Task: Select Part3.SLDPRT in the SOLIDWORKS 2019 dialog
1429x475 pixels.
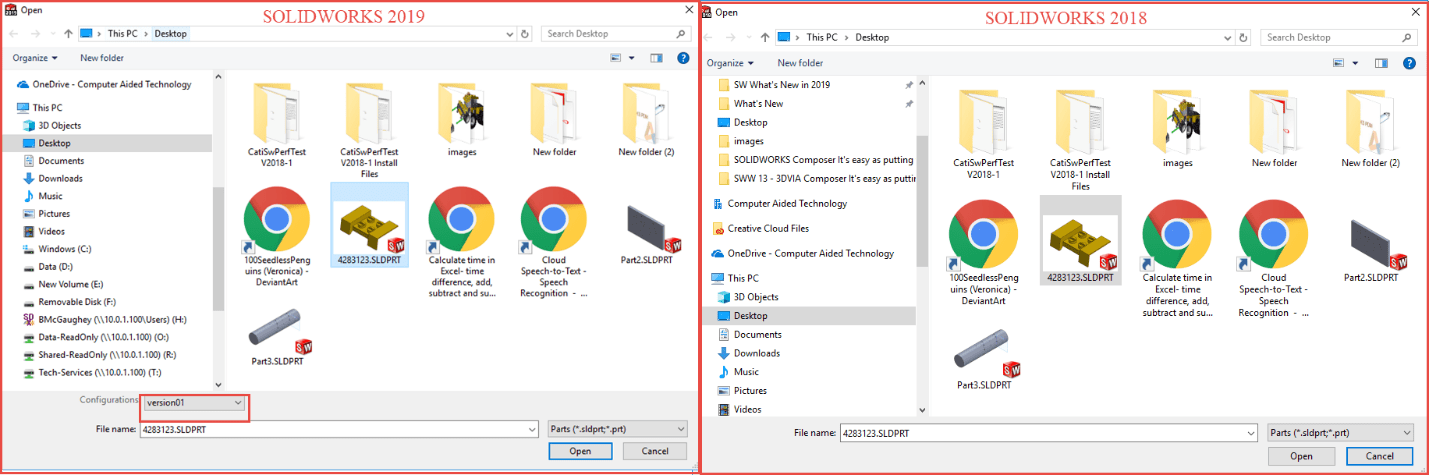Action: coord(277,340)
